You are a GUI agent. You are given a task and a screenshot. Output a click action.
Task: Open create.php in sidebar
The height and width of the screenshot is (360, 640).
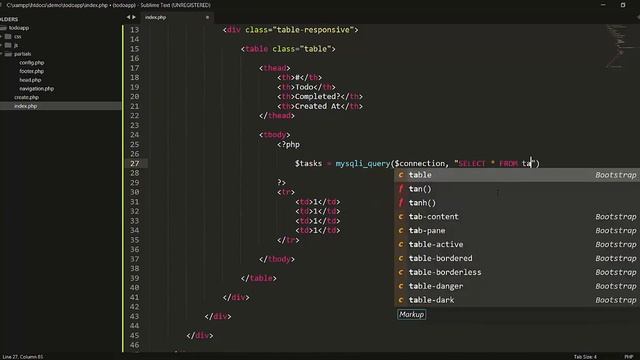coord(27,98)
